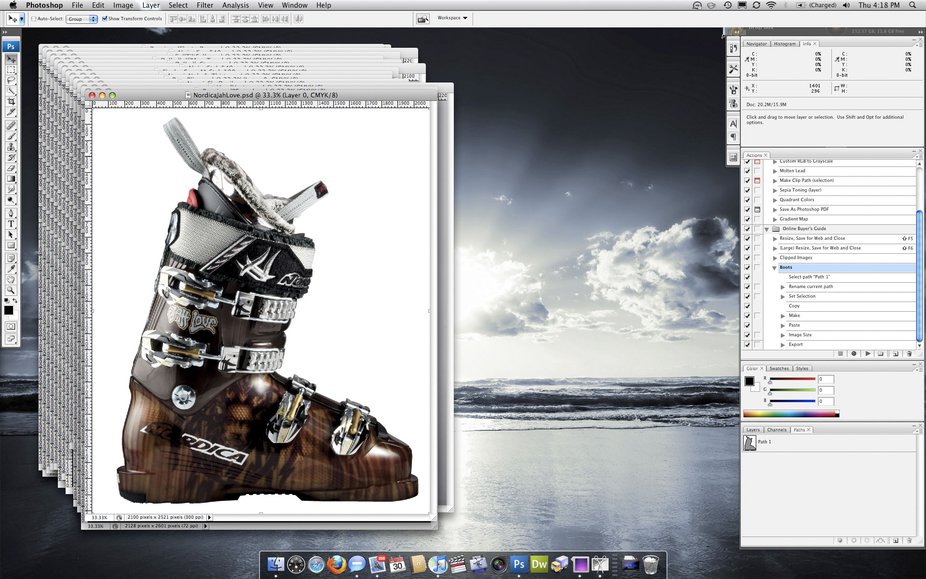926x579 pixels.
Task: Select the Eraser tool
Action: pyautogui.click(x=11, y=168)
